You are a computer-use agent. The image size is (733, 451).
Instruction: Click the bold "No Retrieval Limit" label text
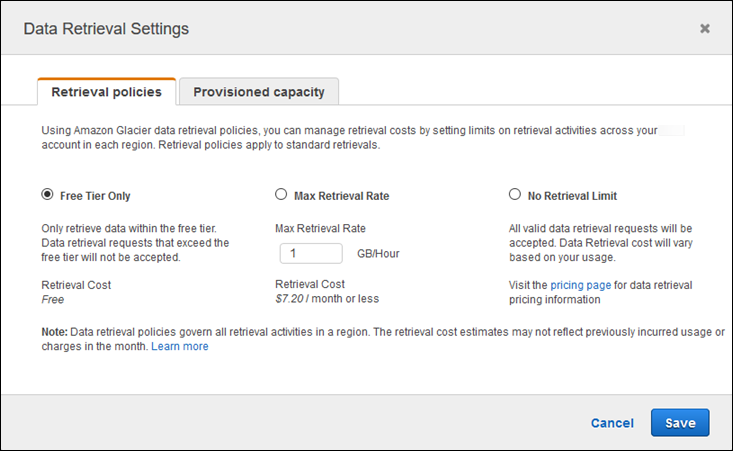coord(580,196)
